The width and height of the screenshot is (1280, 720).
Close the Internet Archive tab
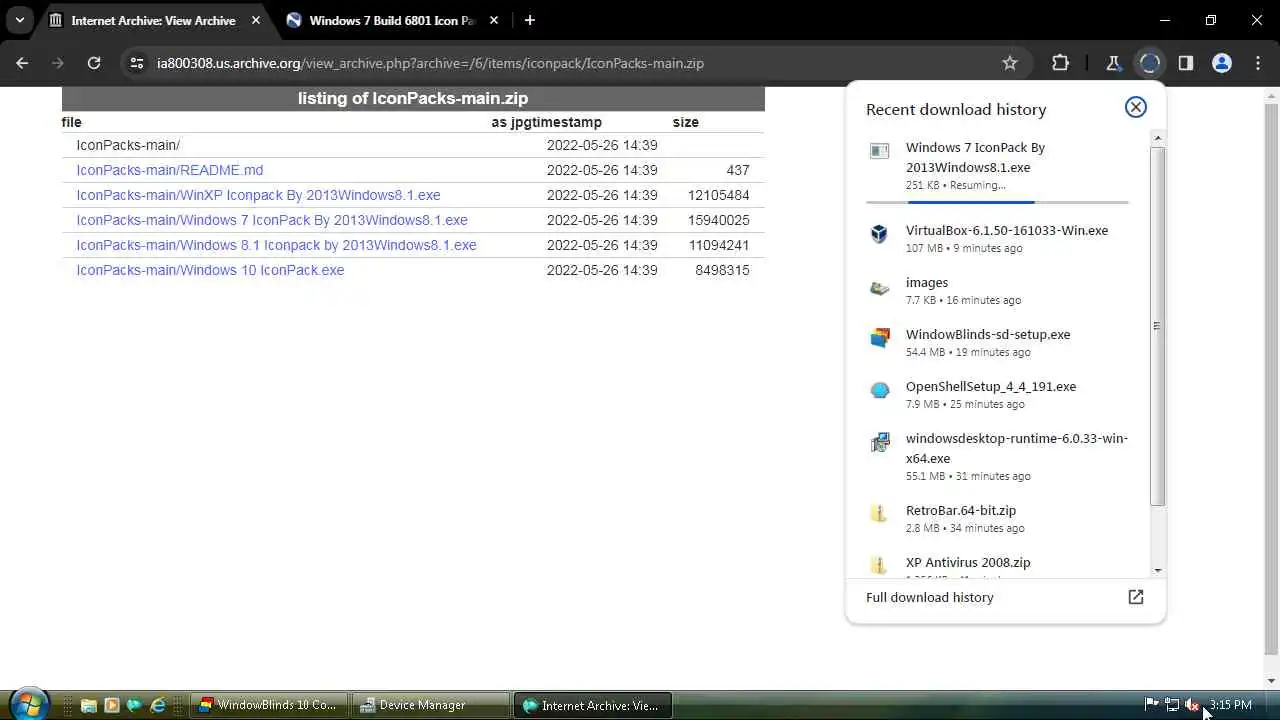tap(256, 20)
